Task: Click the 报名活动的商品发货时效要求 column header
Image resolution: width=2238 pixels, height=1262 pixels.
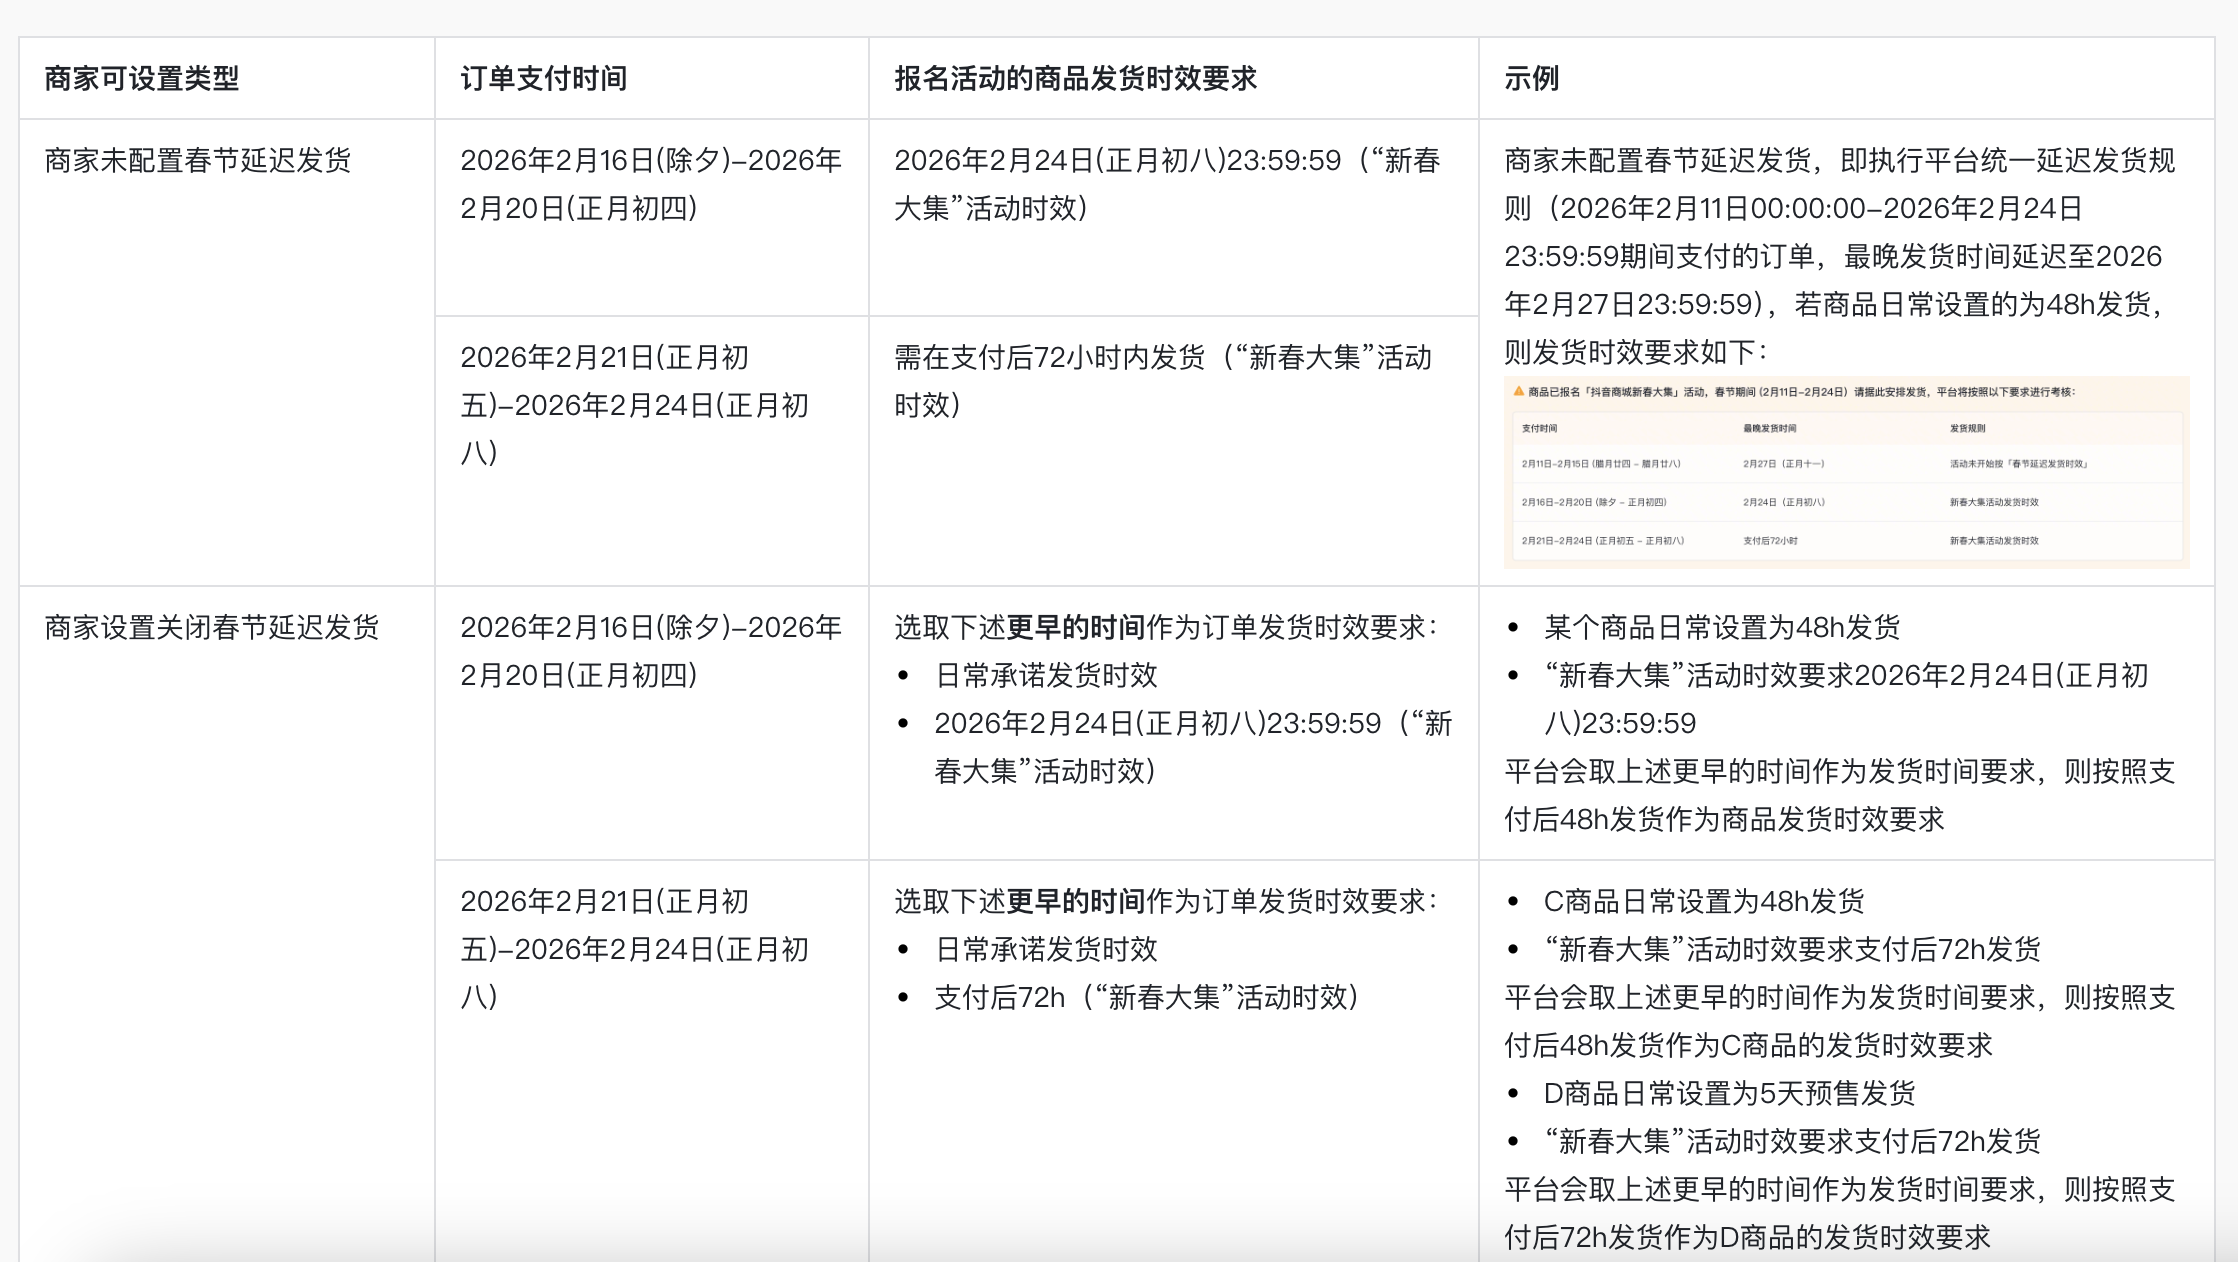Action: (x=1075, y=78)
